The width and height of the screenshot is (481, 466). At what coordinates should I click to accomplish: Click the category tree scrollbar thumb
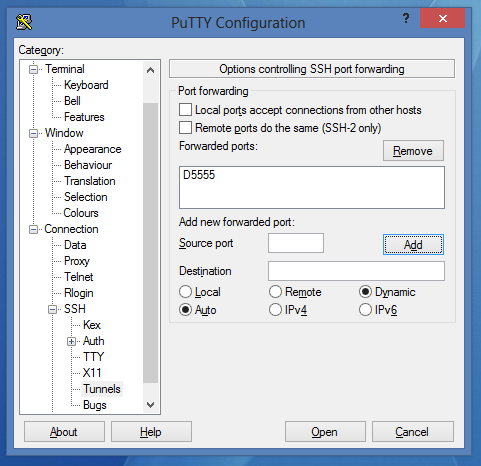click(150, 243)
